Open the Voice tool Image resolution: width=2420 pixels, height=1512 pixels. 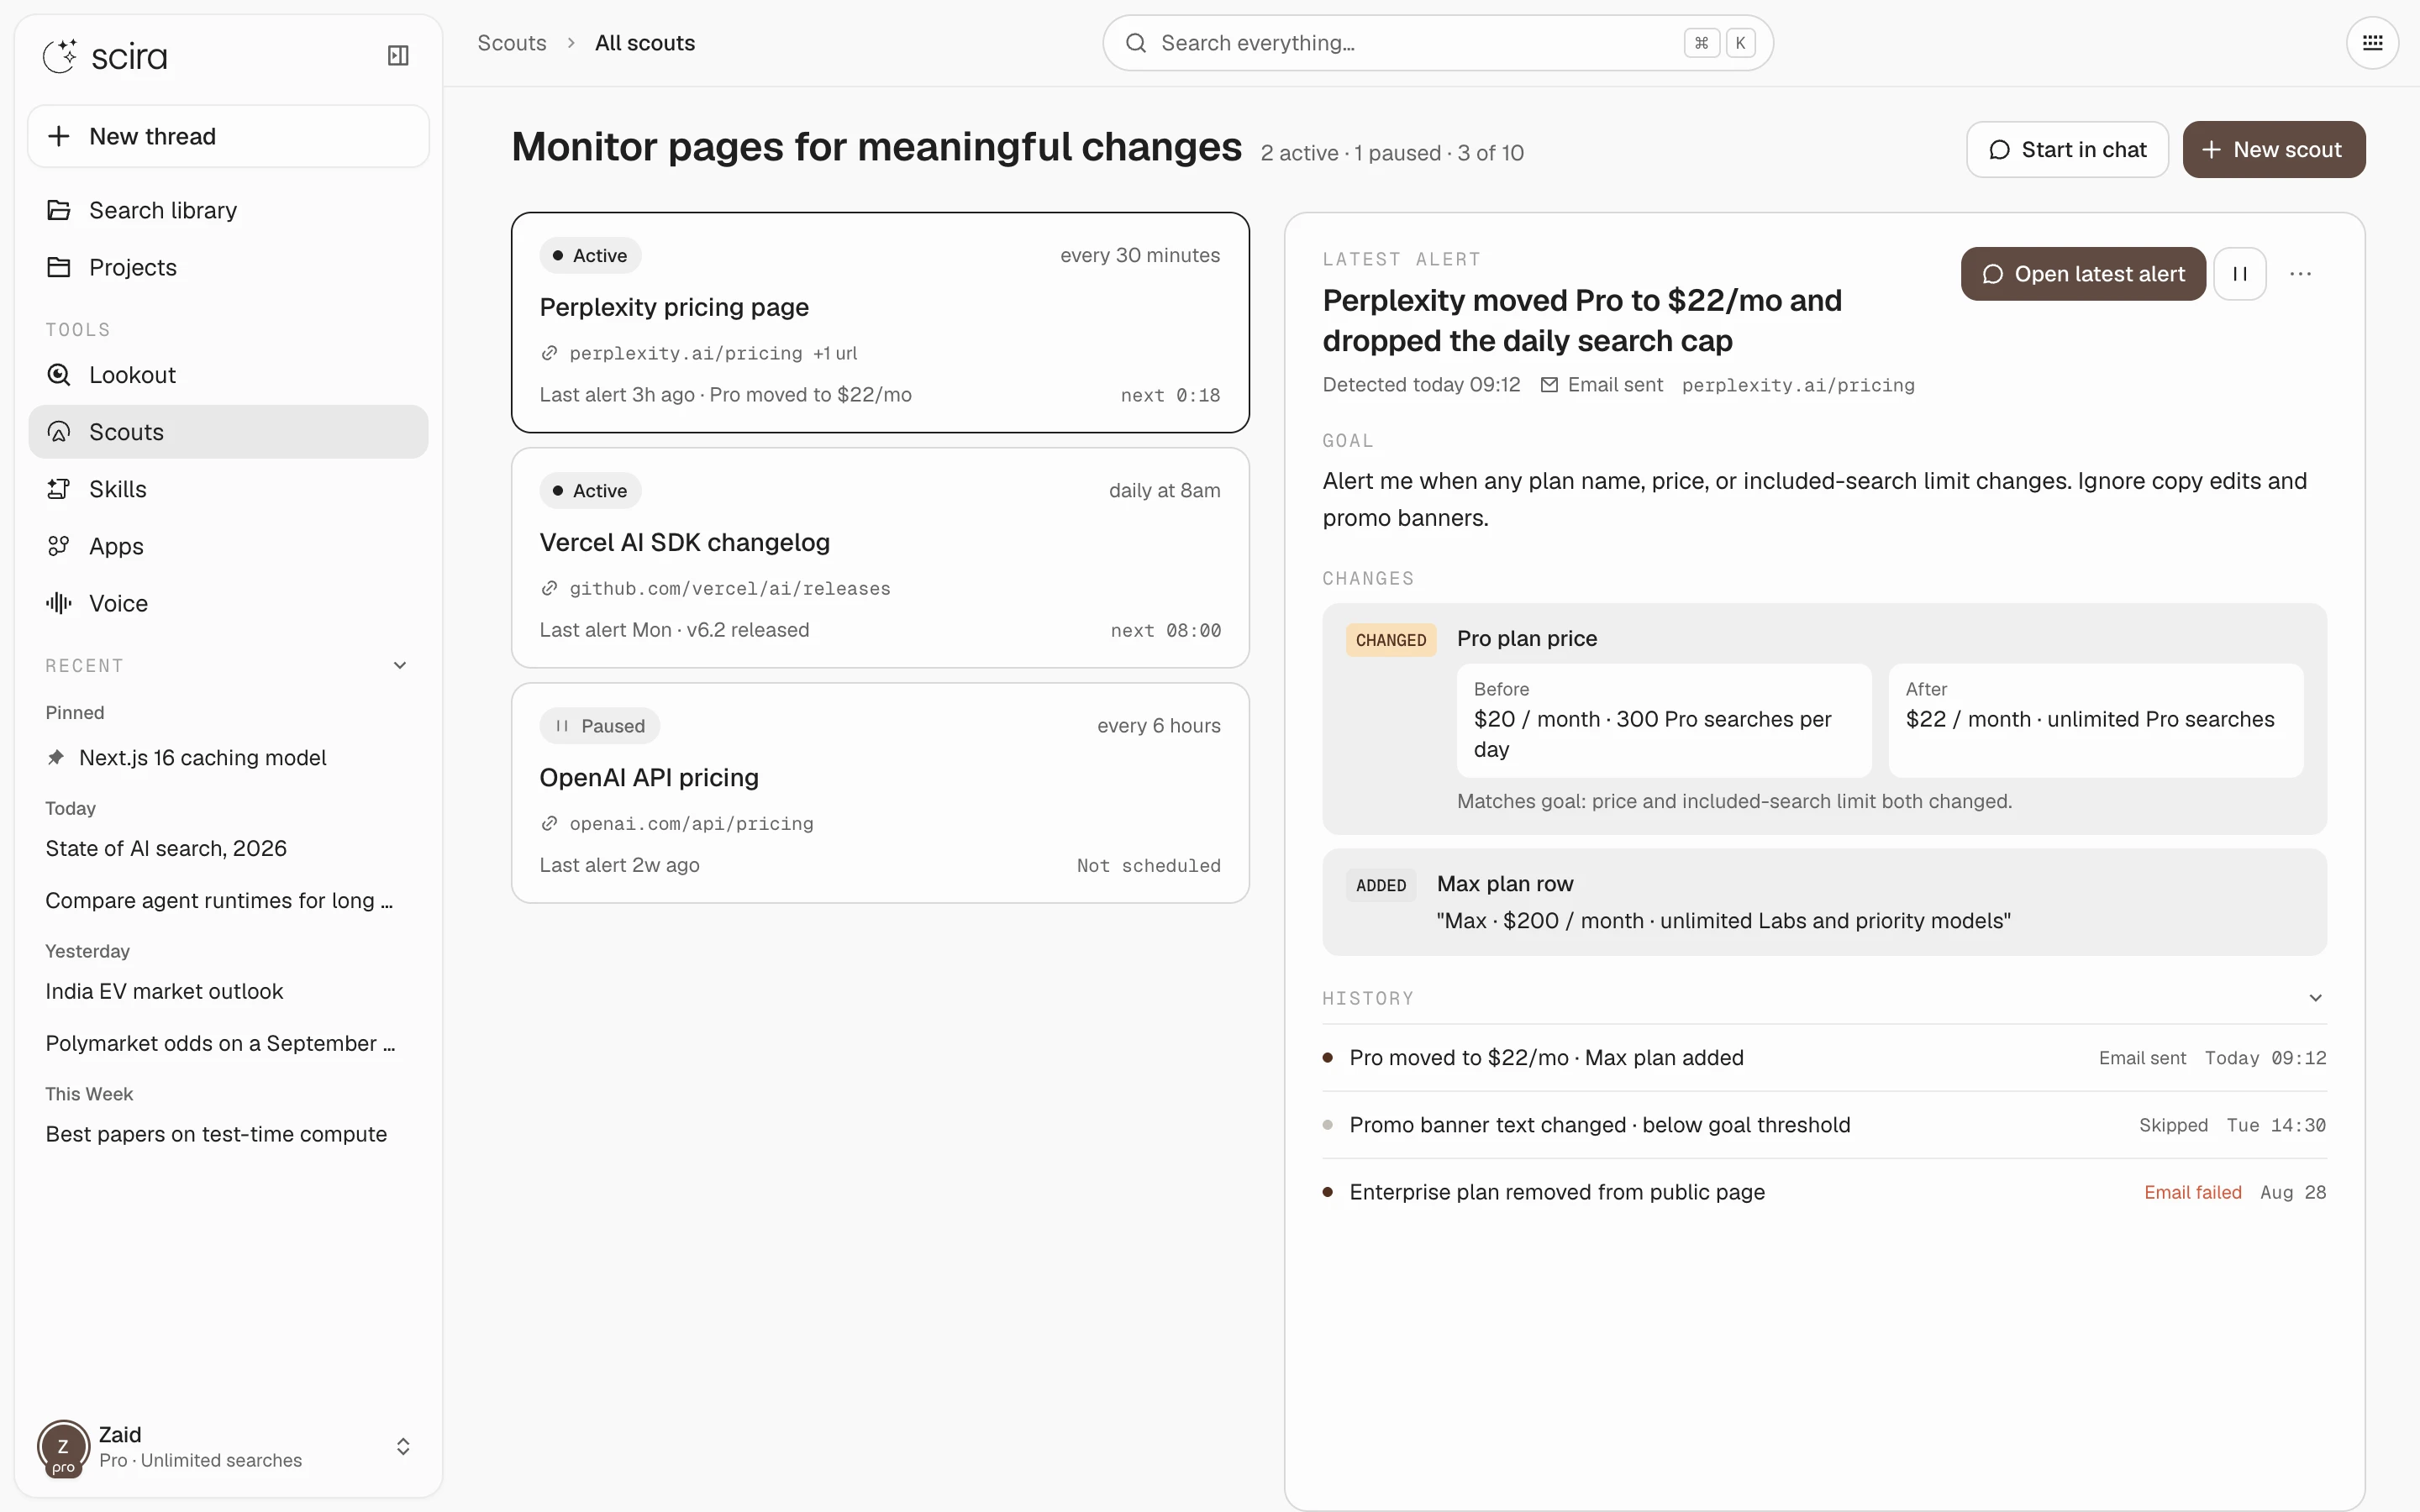[x=228, y=603]
